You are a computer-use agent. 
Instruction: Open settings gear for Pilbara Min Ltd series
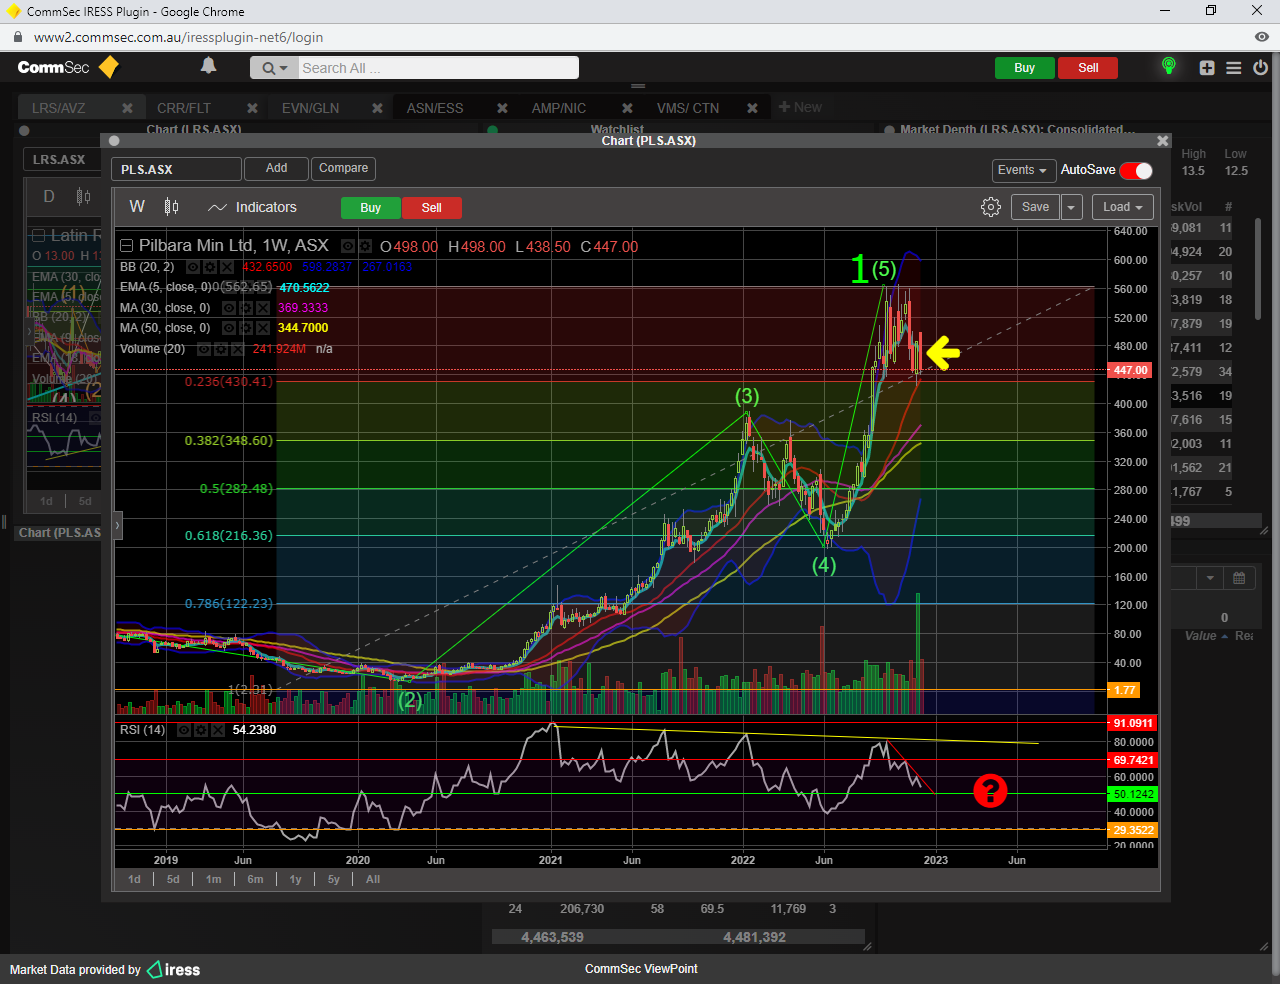coord(365,246)
